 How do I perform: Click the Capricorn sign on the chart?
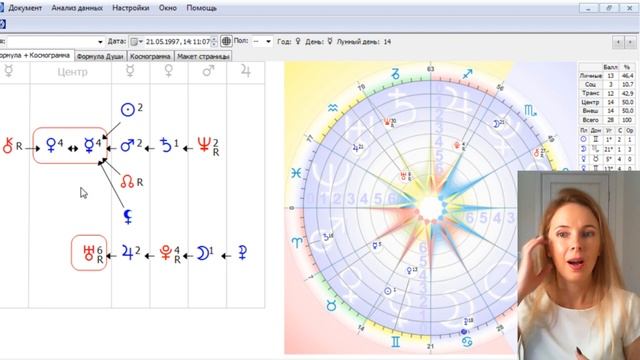pyautogui.click(x=396, y=74)
